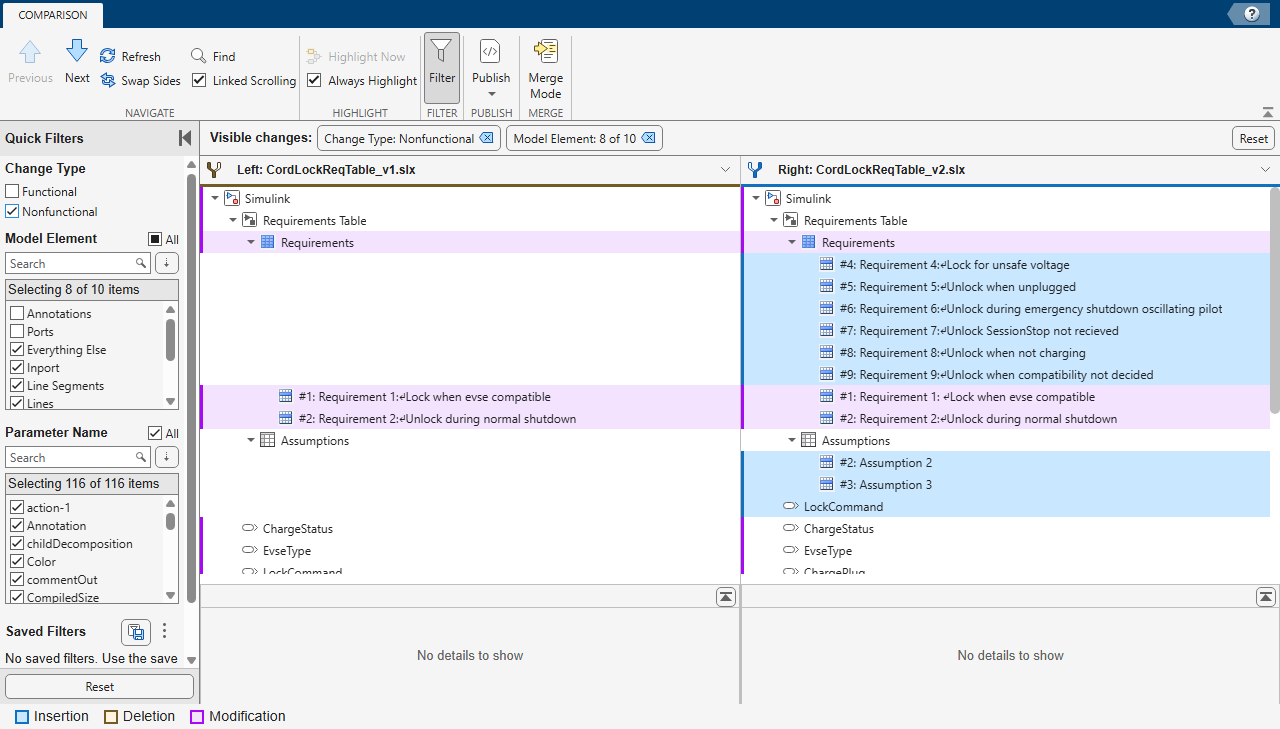1280x729 pixels.
Task: Click the Model Element search sort arrow button
Action: click(167, 263)
